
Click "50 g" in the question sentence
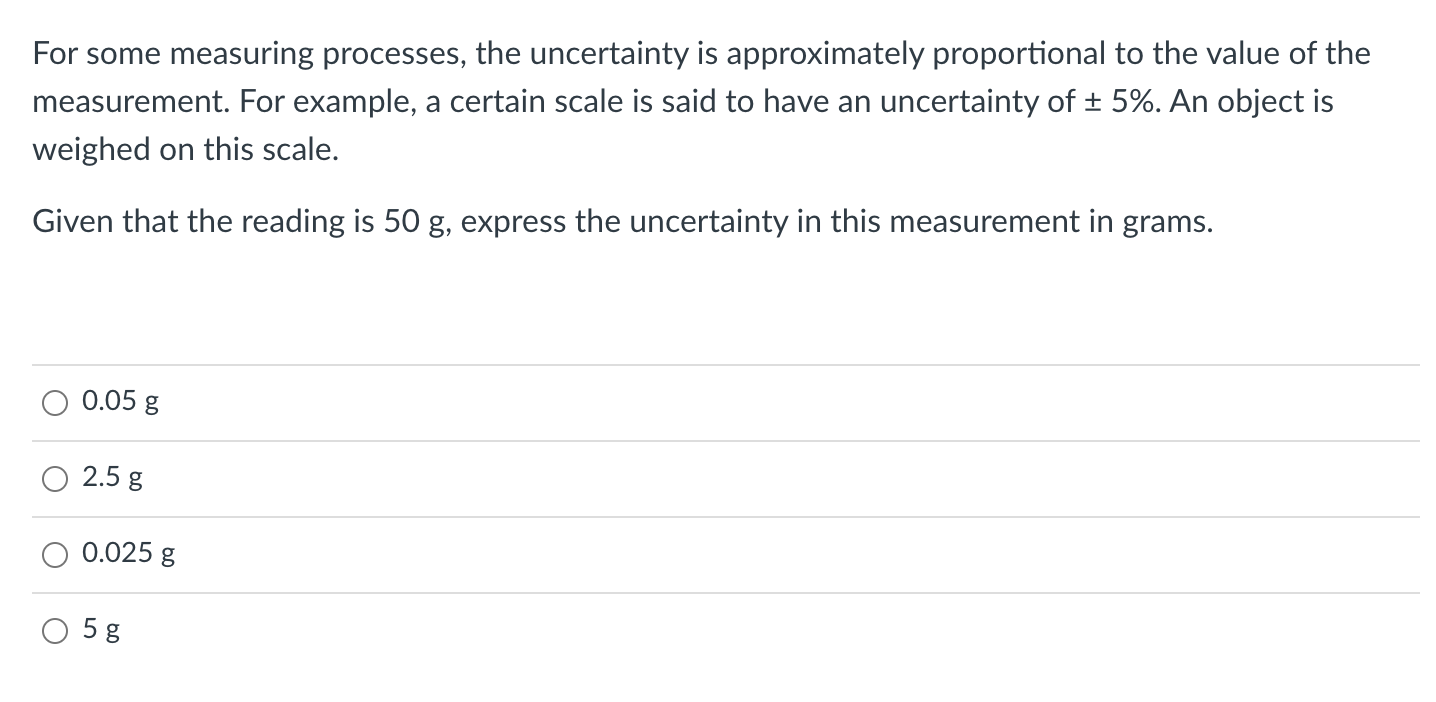click(416, 222)
